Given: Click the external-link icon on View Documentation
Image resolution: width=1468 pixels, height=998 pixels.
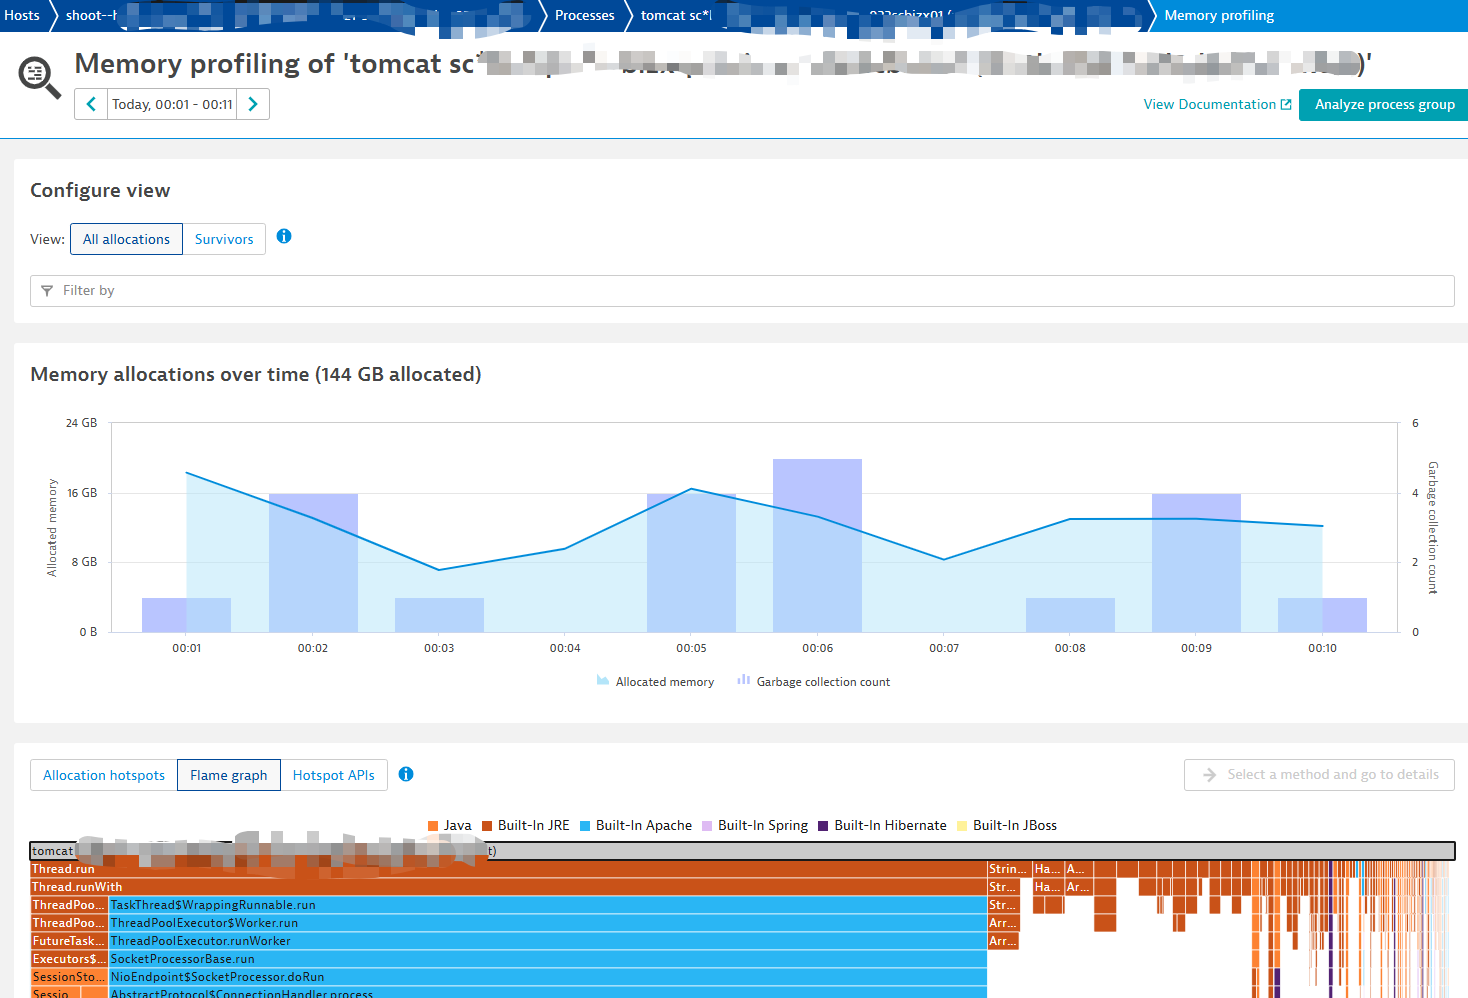Looking at the screenshot, I should (x=1285, y=103).
